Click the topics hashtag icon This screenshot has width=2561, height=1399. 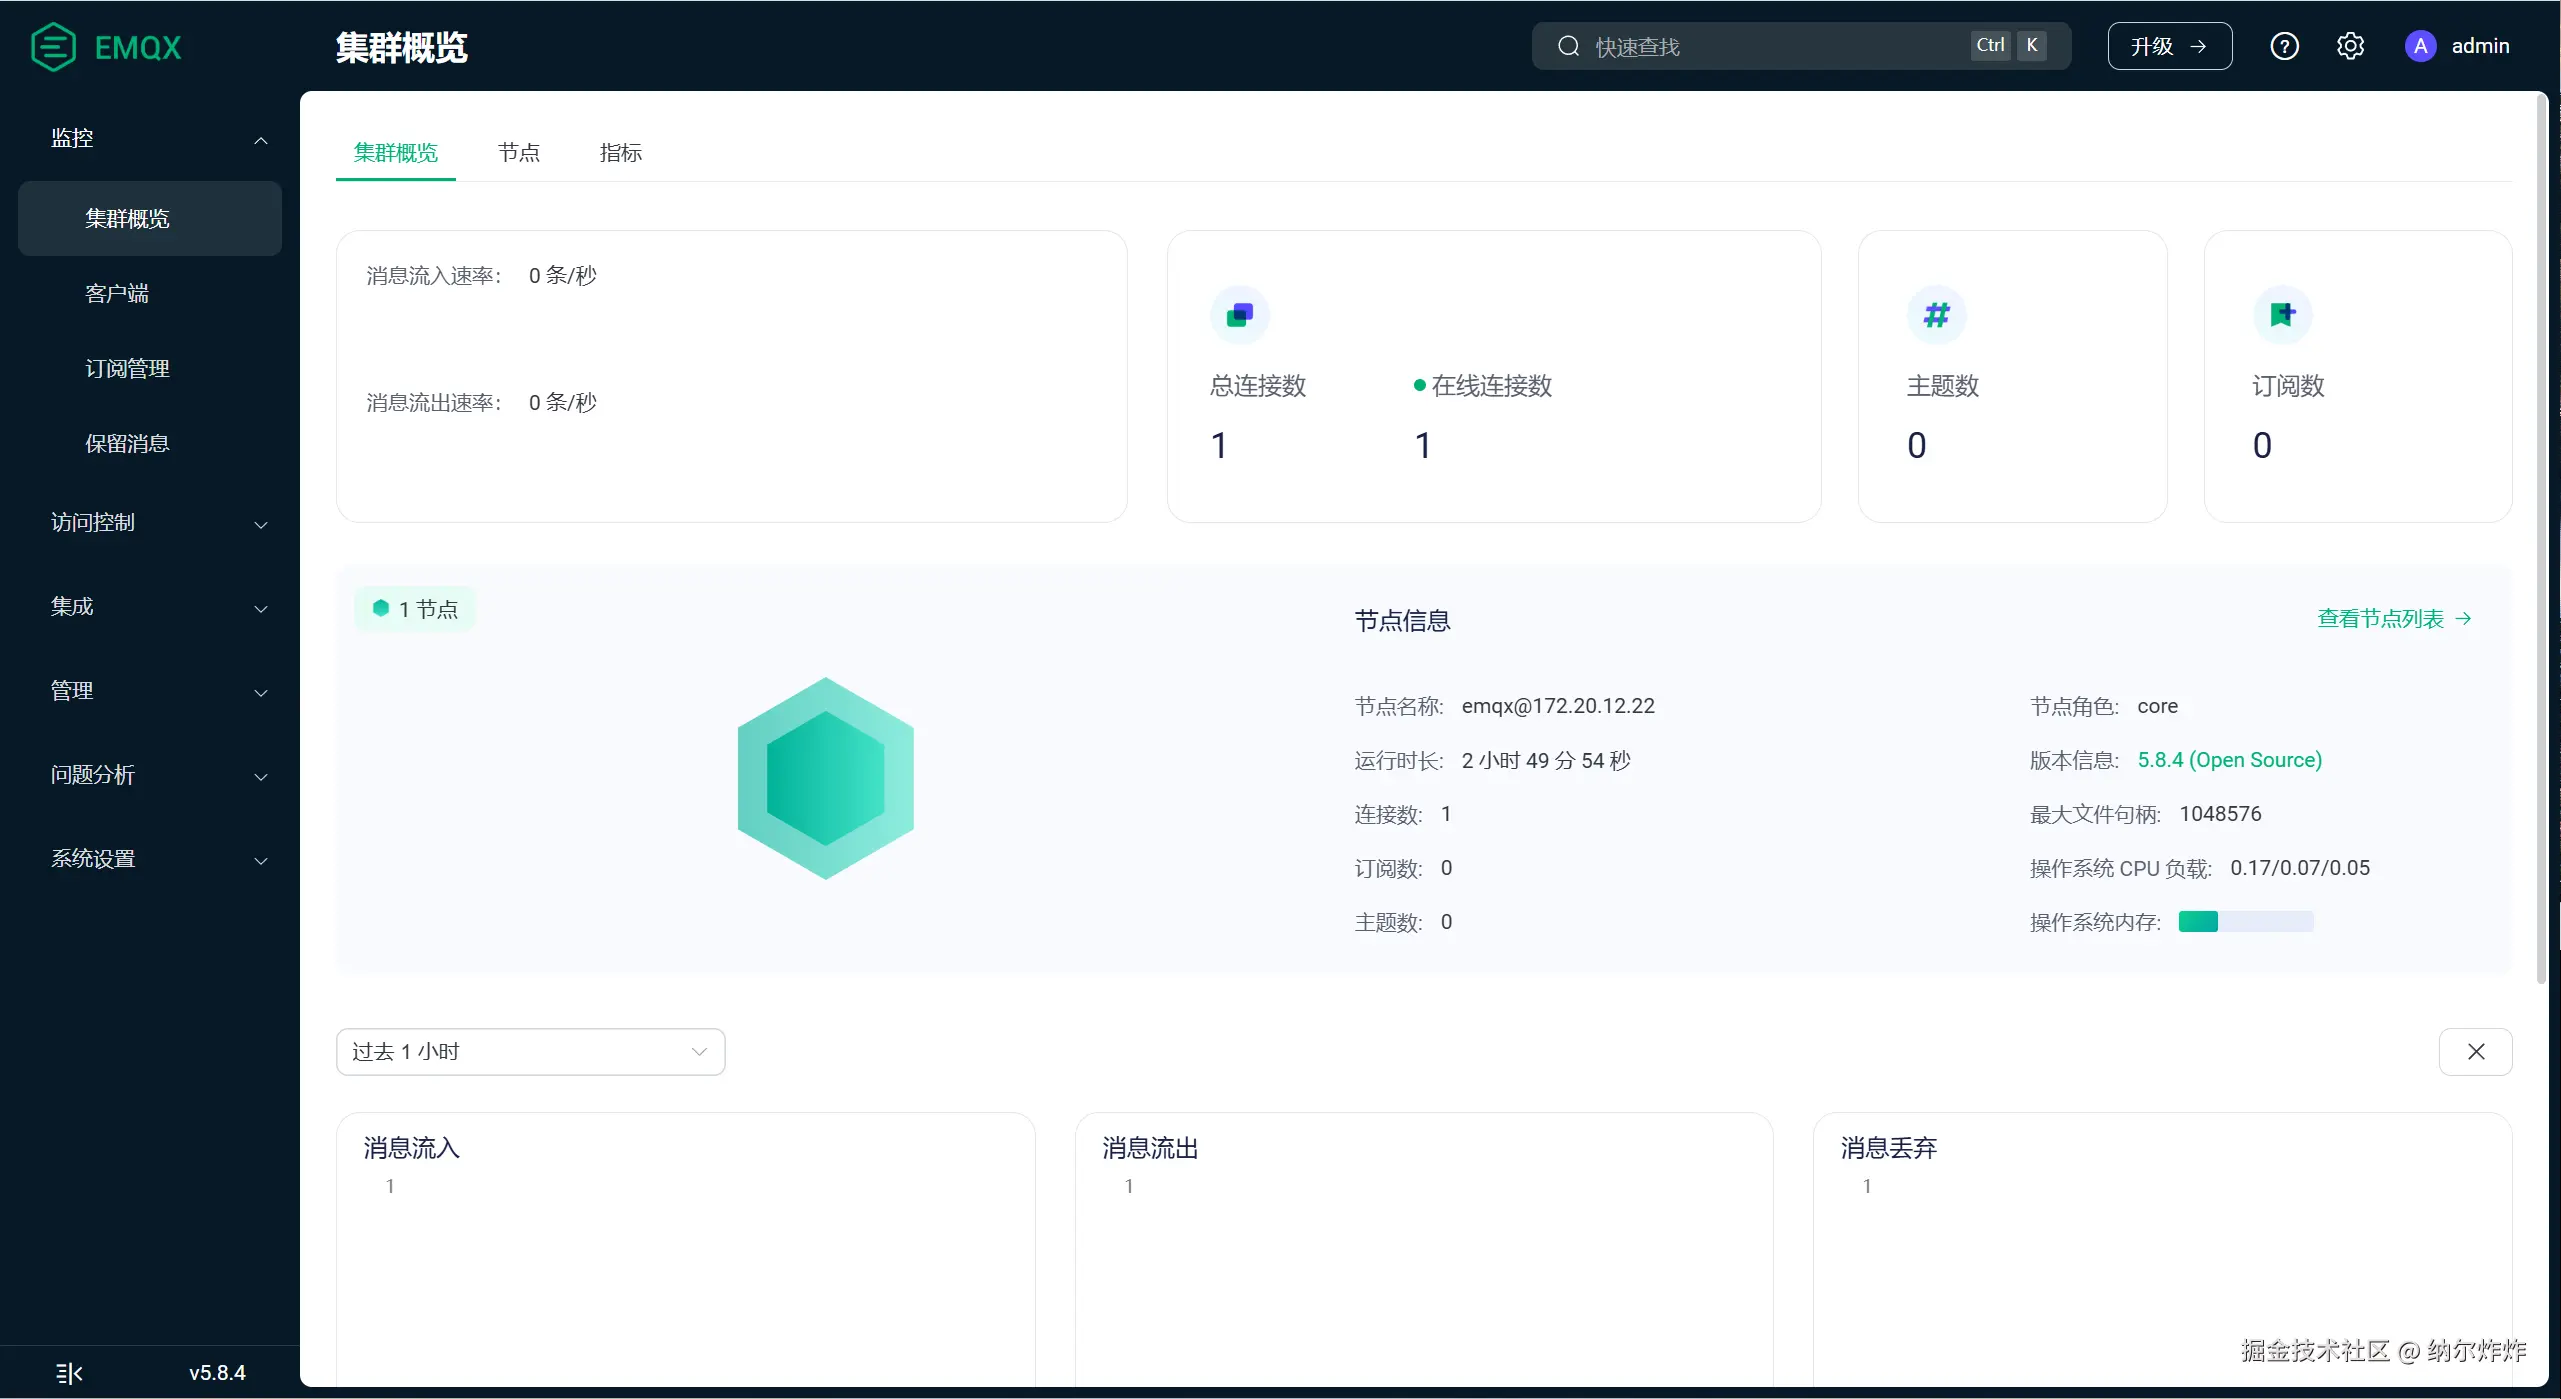[x=1937, y=315]
